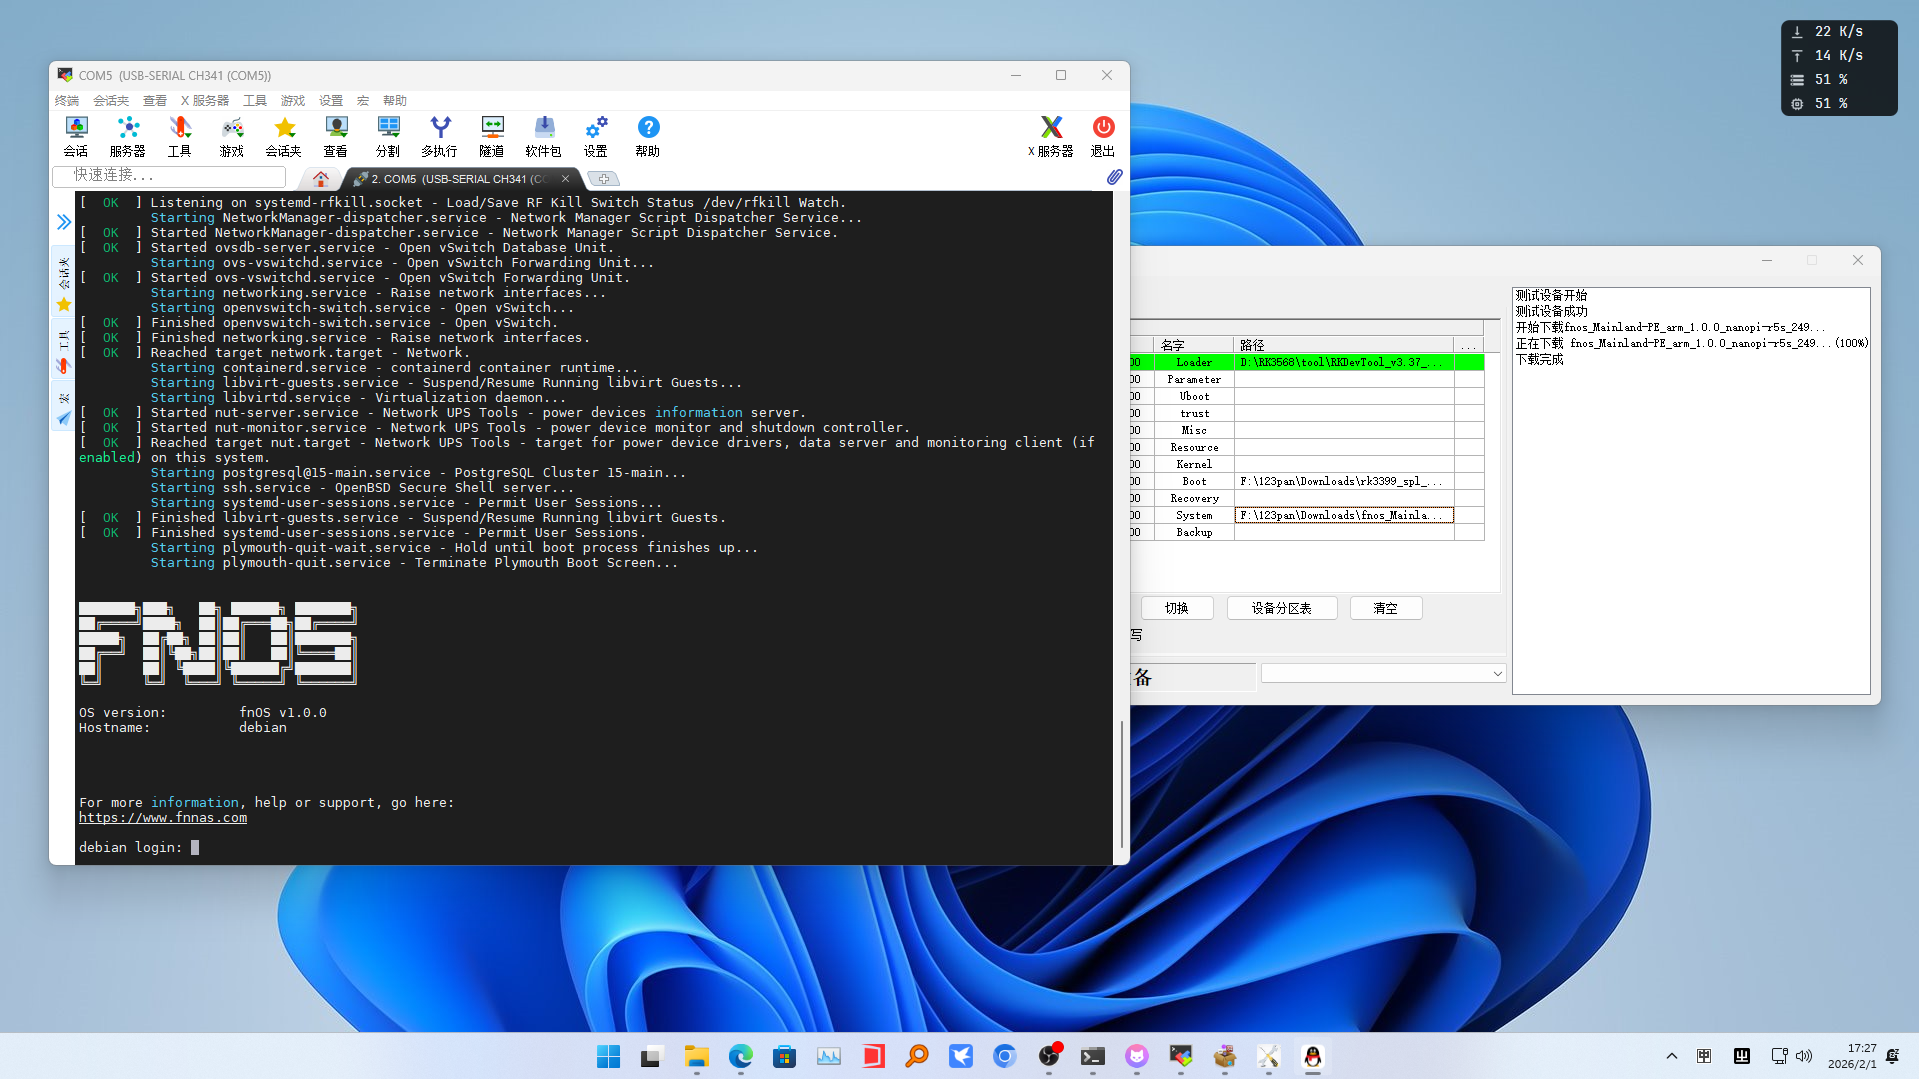This screenshot has width=1919, height=1079.
Task: Open the 终端 (Terminal) menu
Action: click(67, 101)
